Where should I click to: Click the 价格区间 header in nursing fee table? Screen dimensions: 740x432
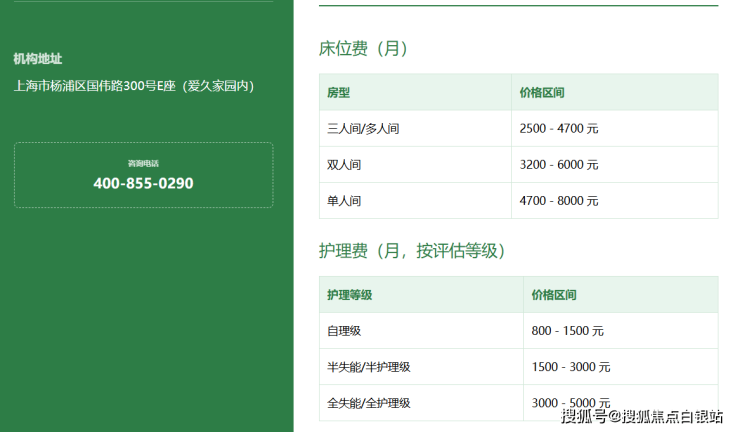[x=554, y=295]
